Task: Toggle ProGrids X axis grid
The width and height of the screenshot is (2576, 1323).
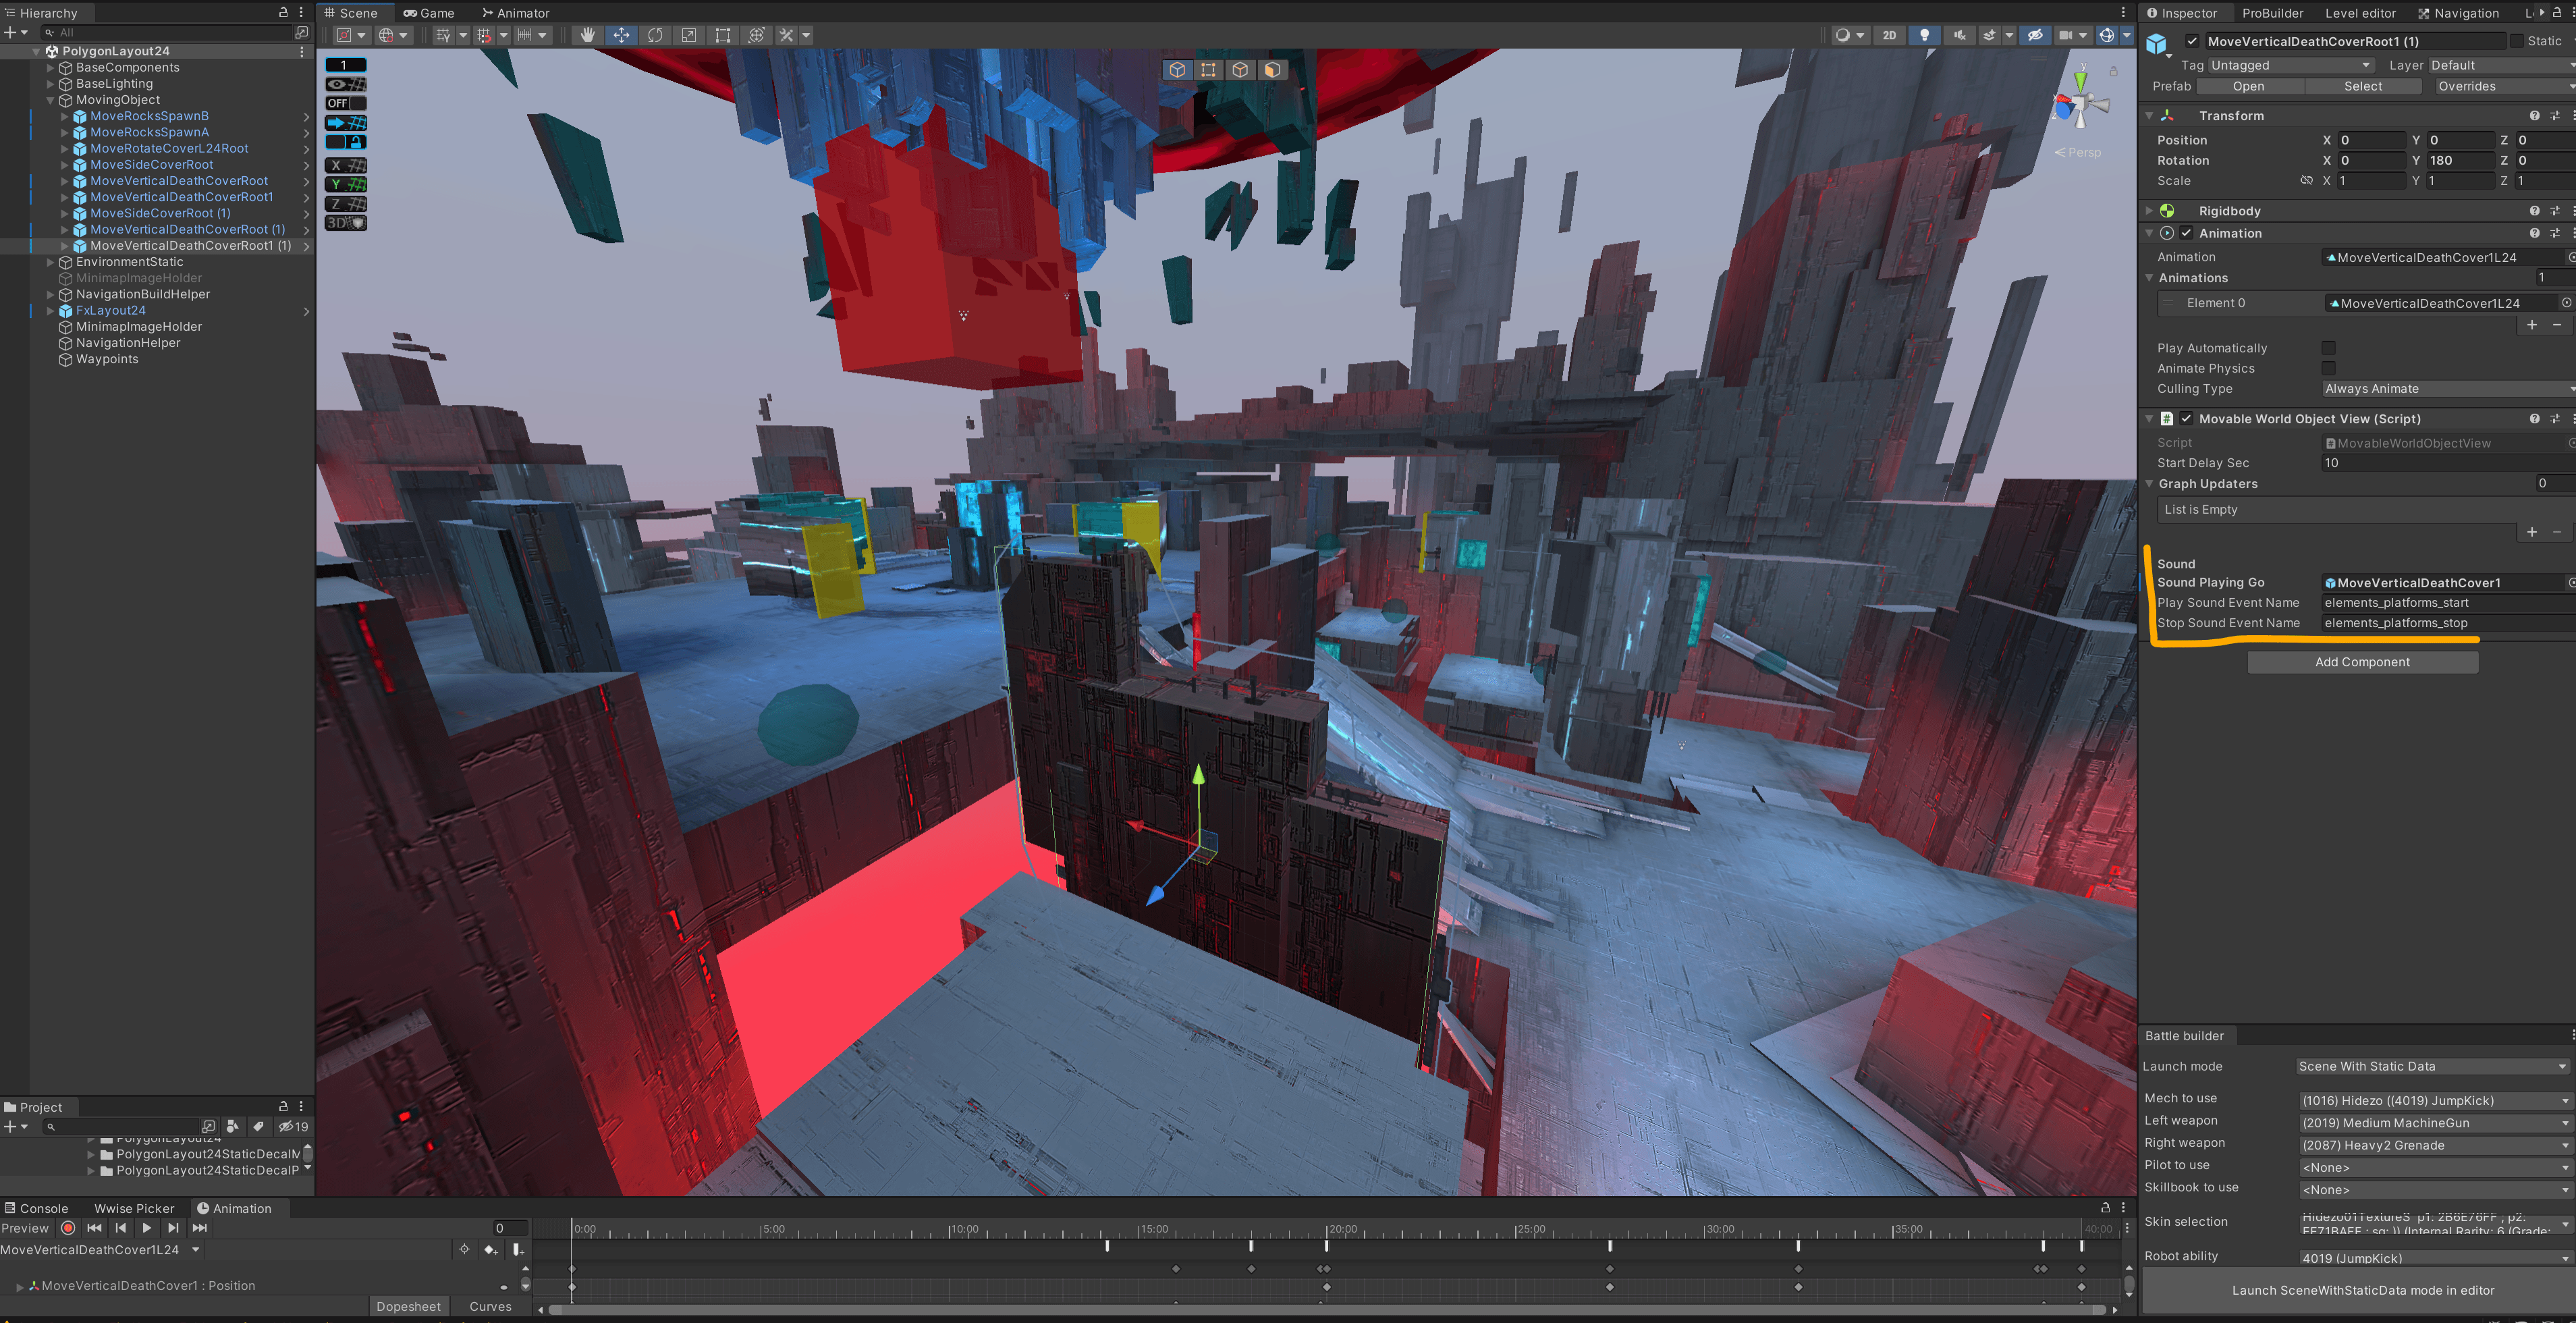Action: pyautogui.click(x=346, y=165)
